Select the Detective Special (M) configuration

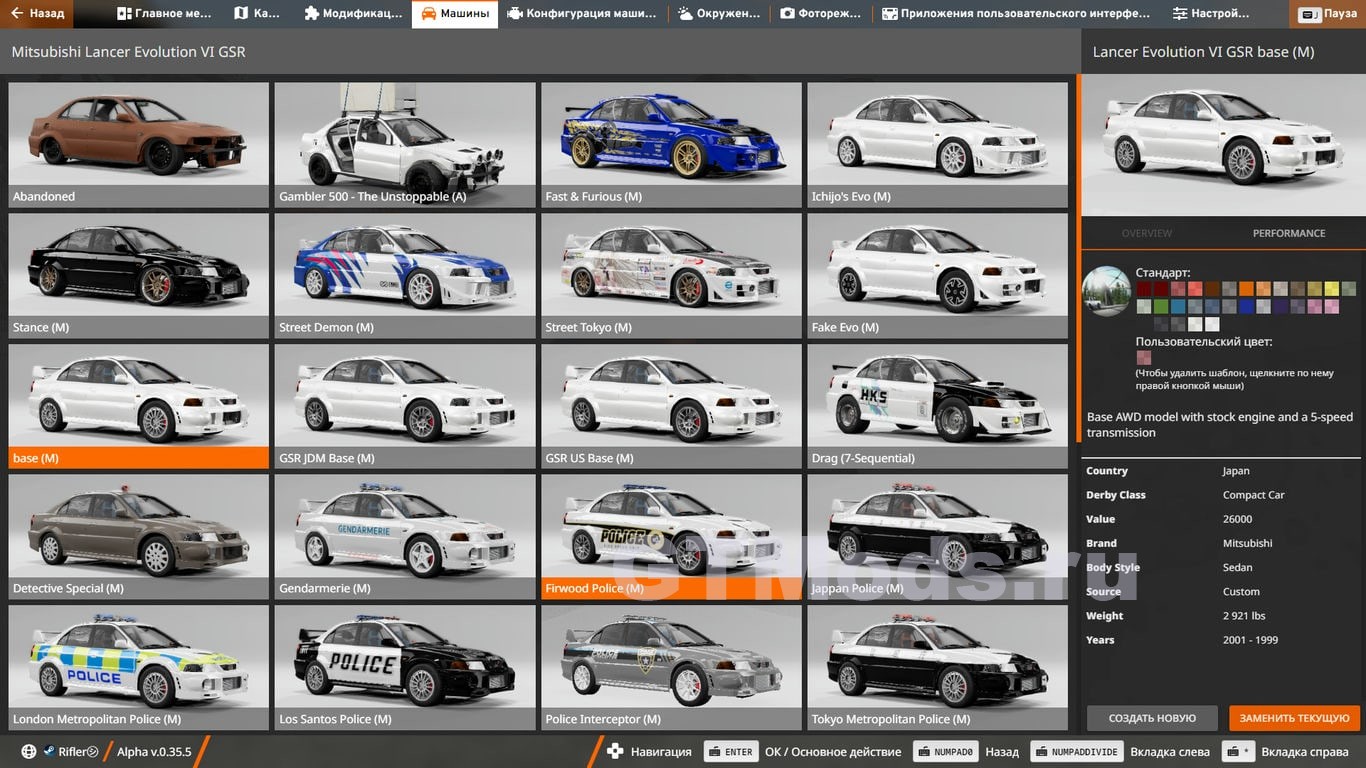click(138, 537)
